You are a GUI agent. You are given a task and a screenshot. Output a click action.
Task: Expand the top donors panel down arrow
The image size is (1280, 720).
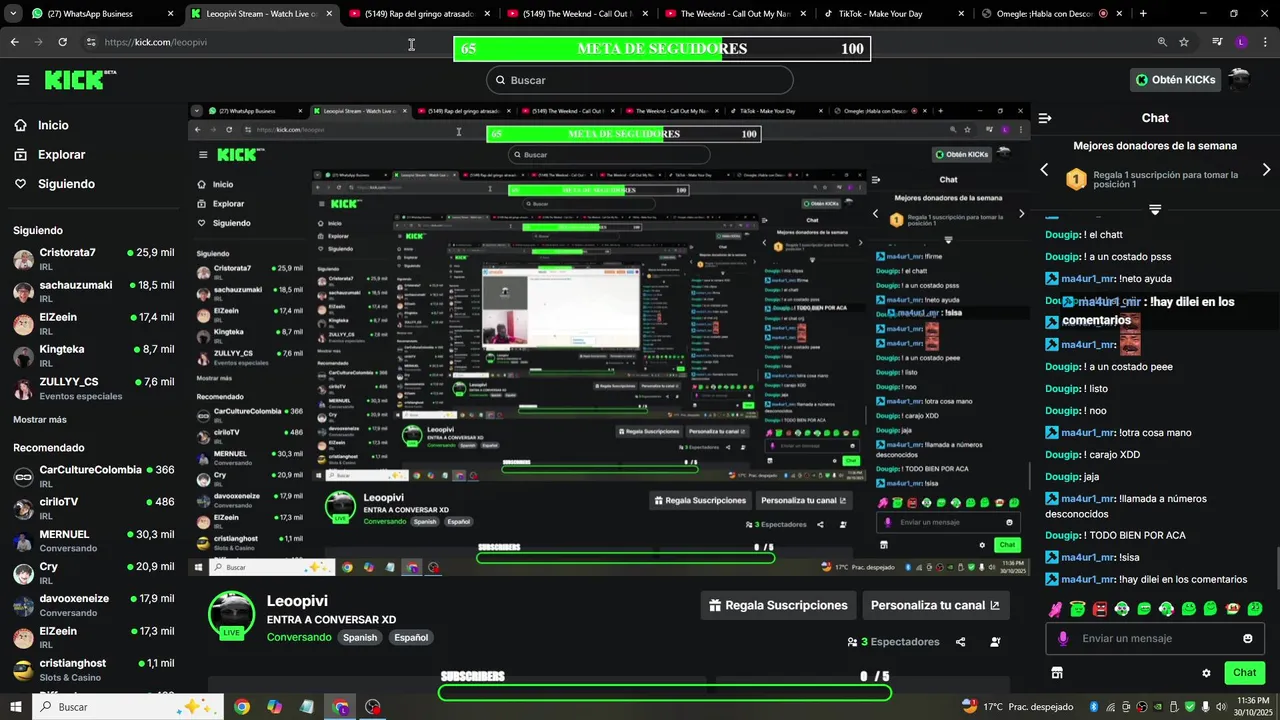click(x=1155, y=210)
